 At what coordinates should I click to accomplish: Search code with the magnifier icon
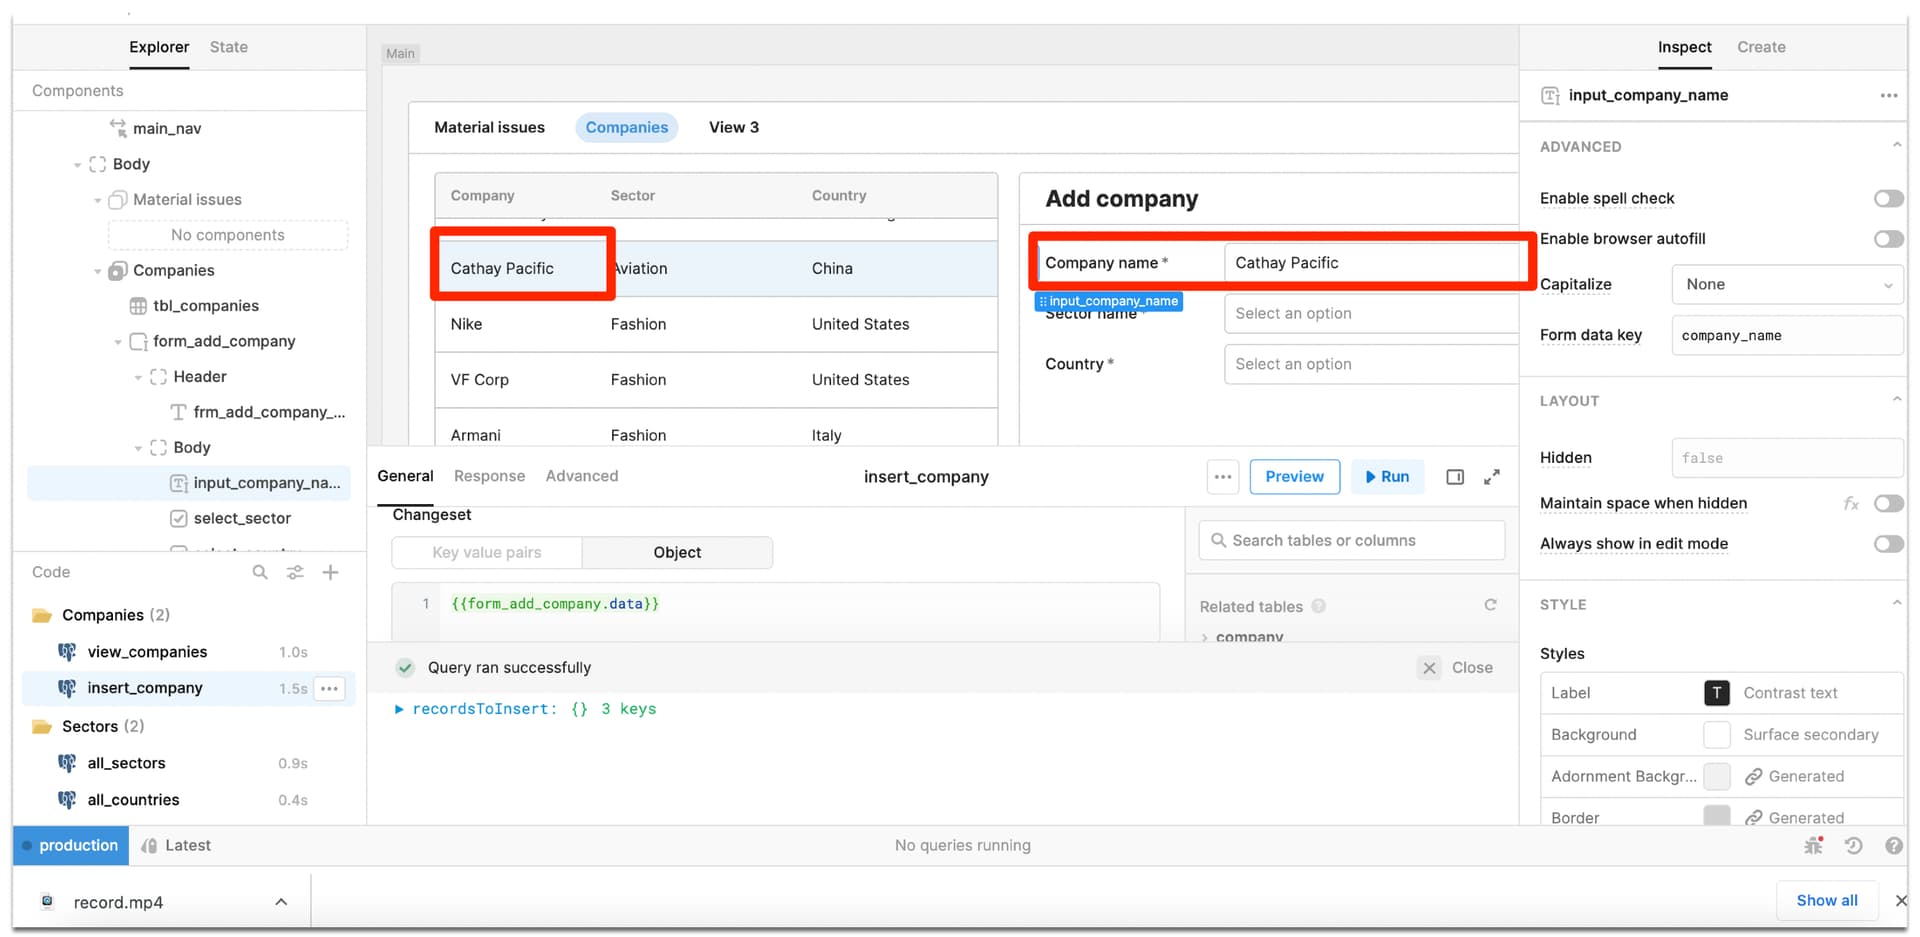260,572
